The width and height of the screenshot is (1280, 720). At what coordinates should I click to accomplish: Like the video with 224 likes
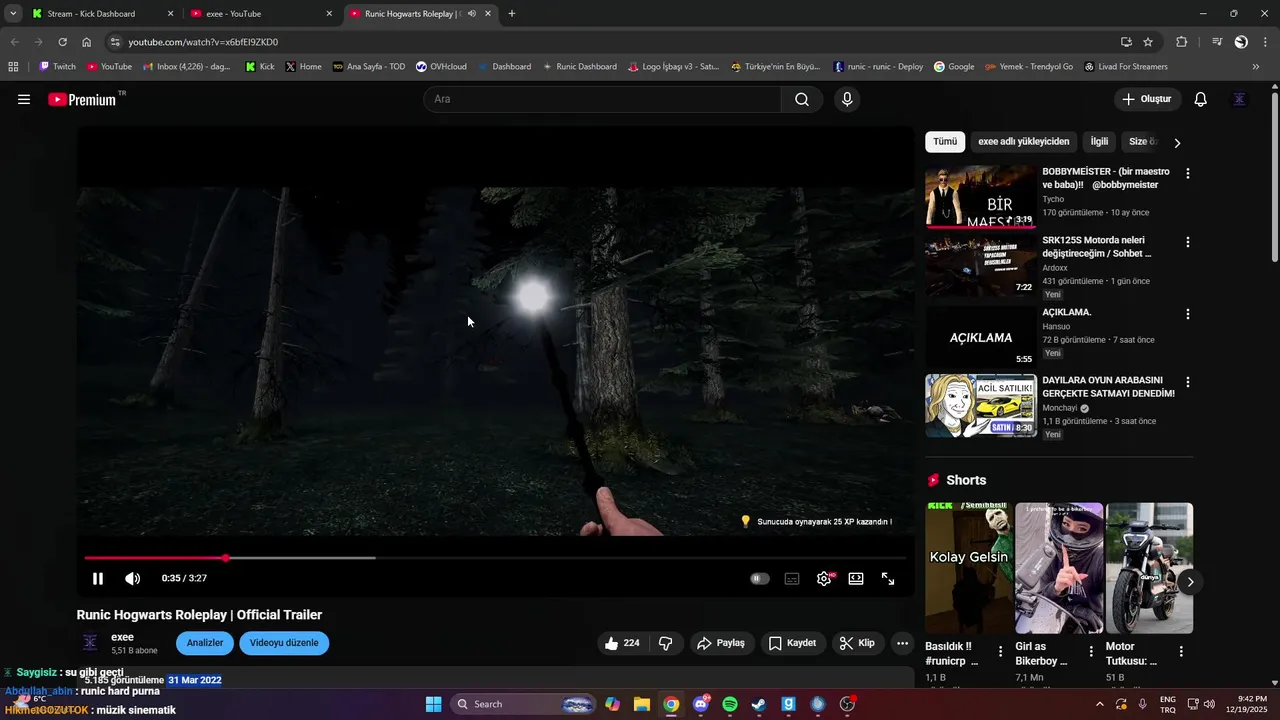pyautogui.click(x=621, y=643)
